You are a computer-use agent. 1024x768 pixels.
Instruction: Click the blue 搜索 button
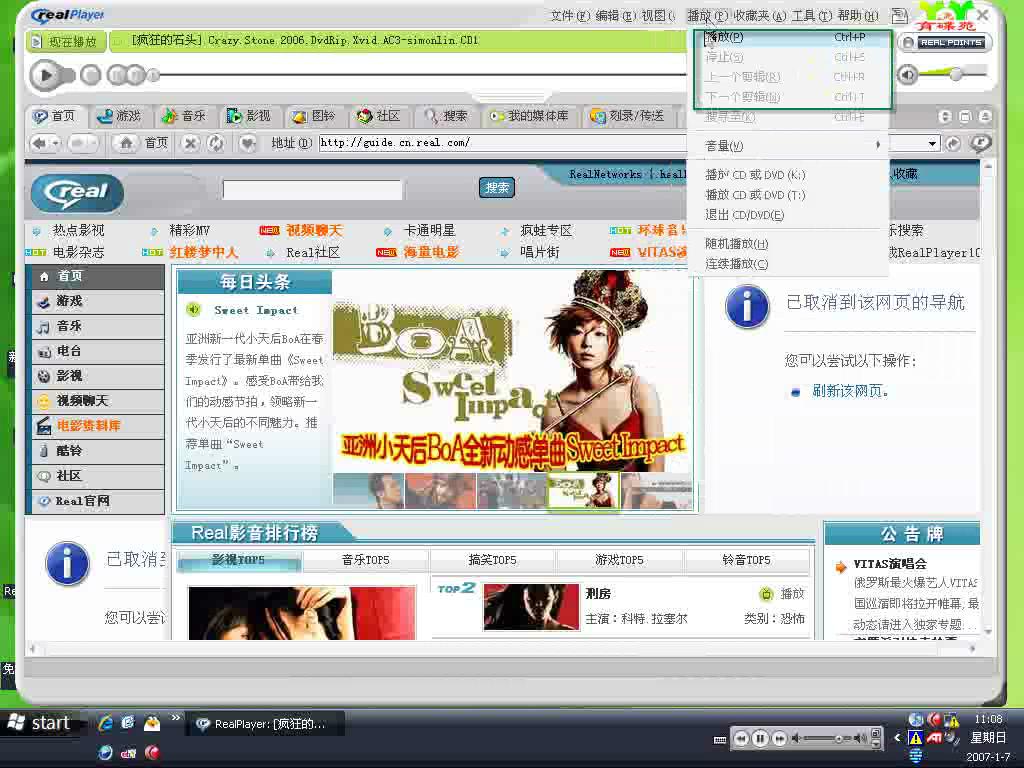coord(496,188)
